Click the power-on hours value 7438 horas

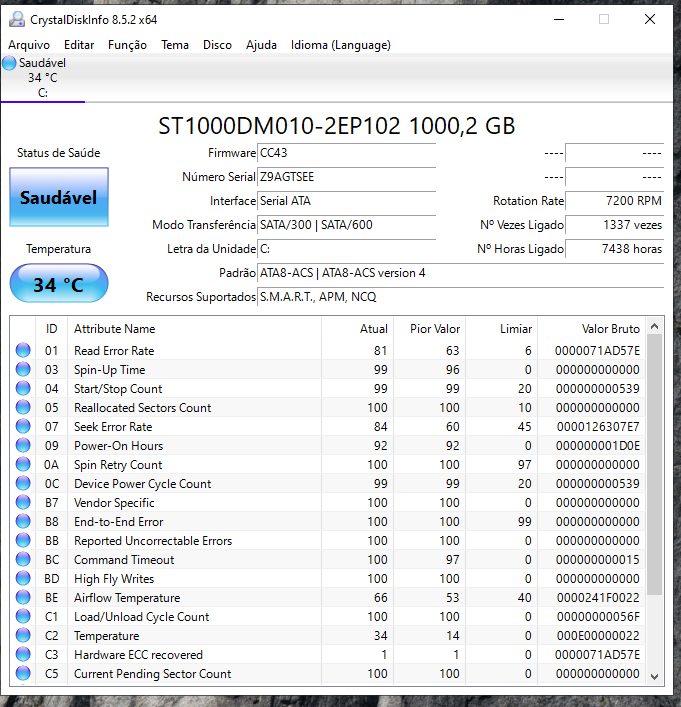[x=614, y=249]
